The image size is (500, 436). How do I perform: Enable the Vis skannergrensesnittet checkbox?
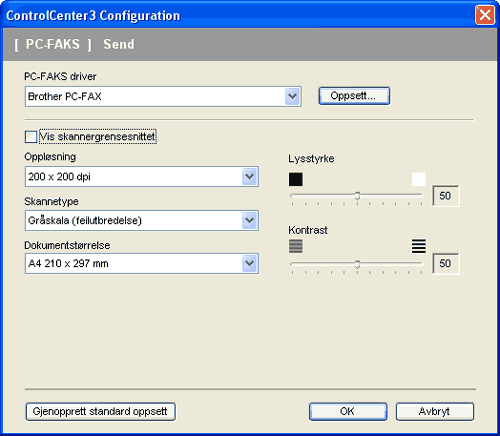(31, 137)
